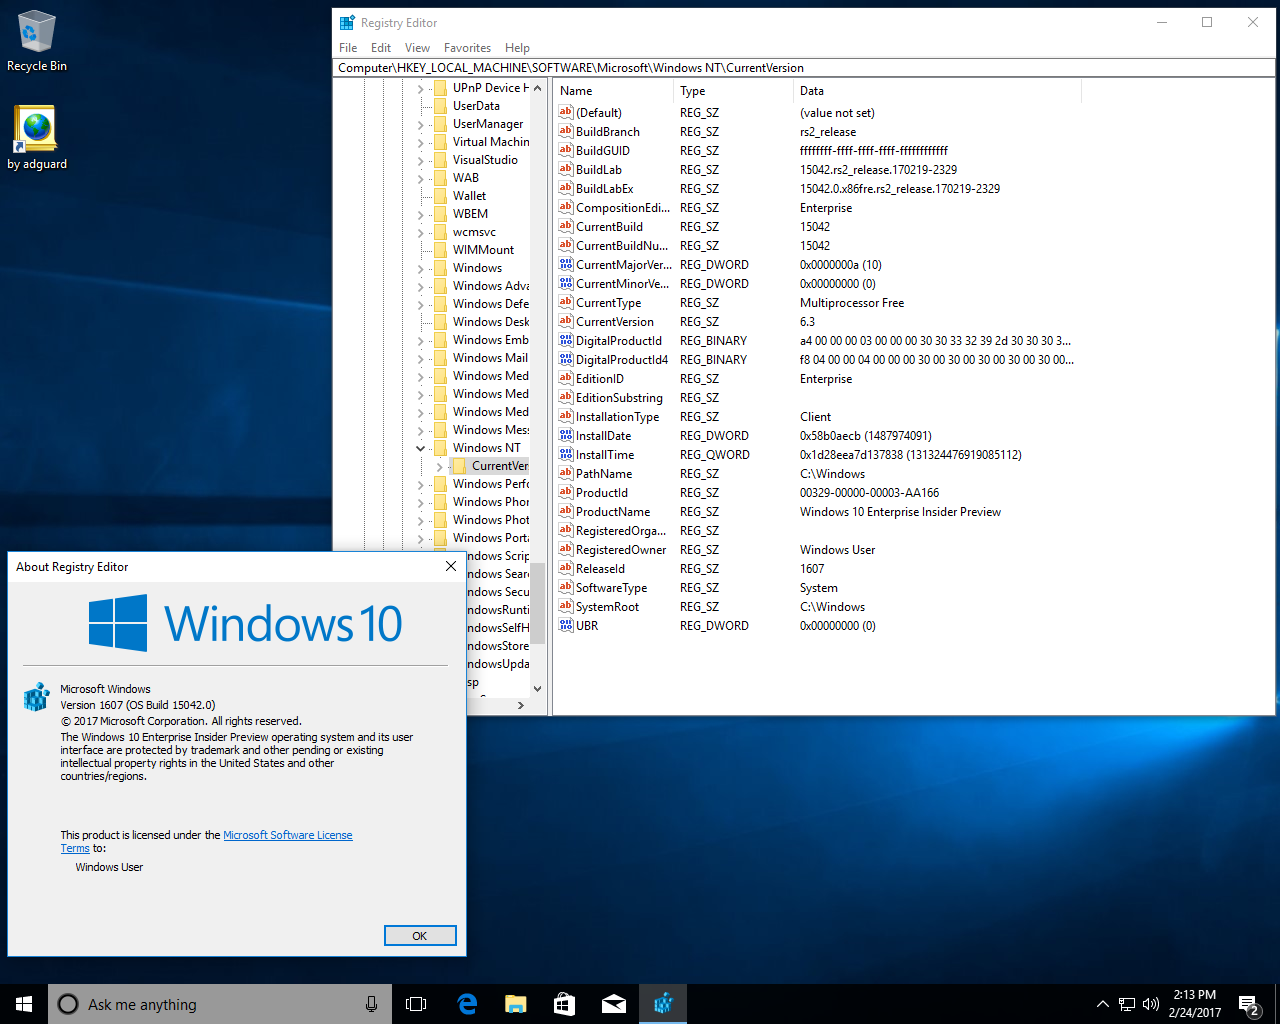Expand the CurrentVersion tree key
1280x1024 pixels.
coord(439,466)
